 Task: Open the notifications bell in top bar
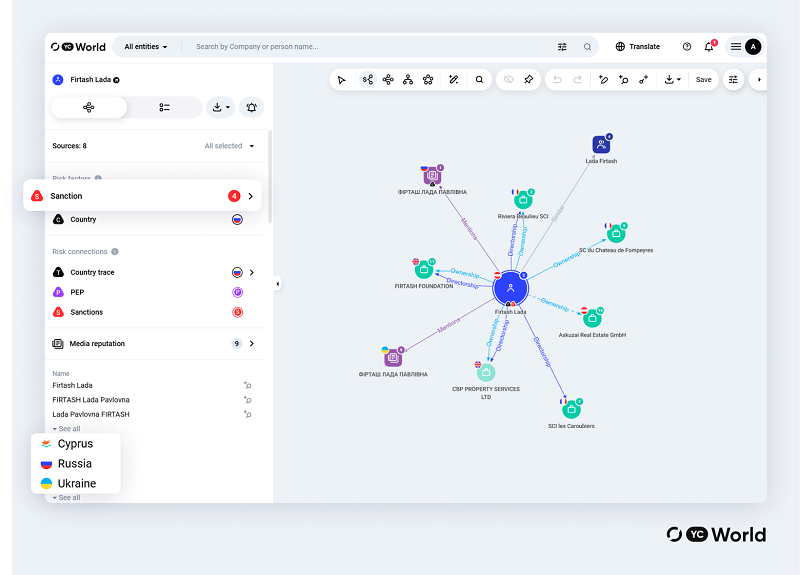pyautogui.click(x=709, y=46)
